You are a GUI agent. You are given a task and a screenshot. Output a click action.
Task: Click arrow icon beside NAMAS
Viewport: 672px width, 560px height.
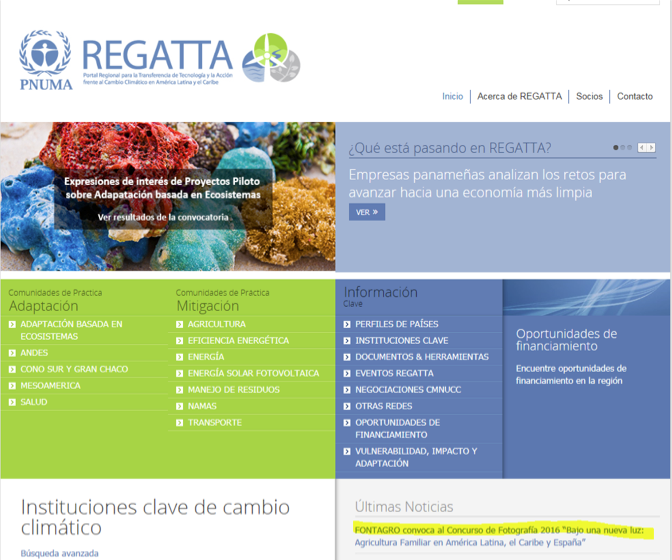180,407
